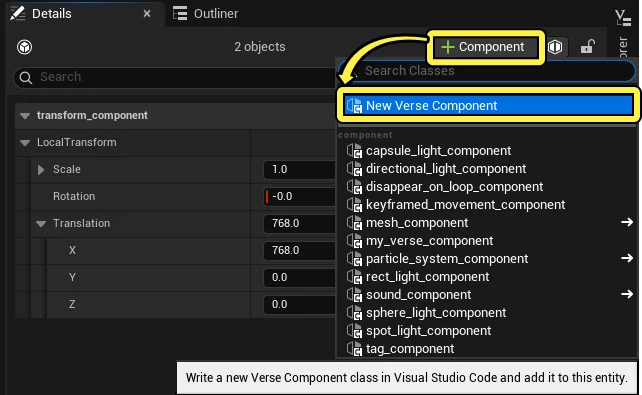642x395 pixels.
Task: Click my_verse_component class icon
Action: (x=355, y=241)
